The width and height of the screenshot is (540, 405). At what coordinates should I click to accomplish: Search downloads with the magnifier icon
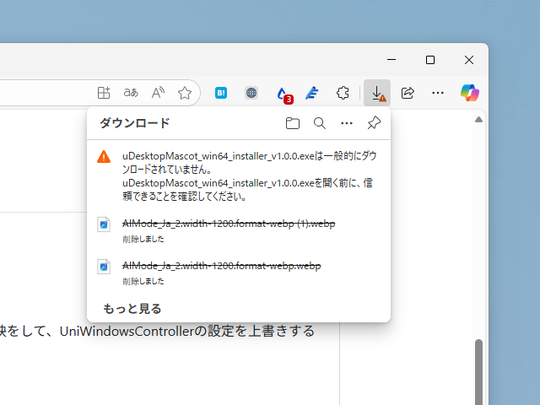(320, 123)
